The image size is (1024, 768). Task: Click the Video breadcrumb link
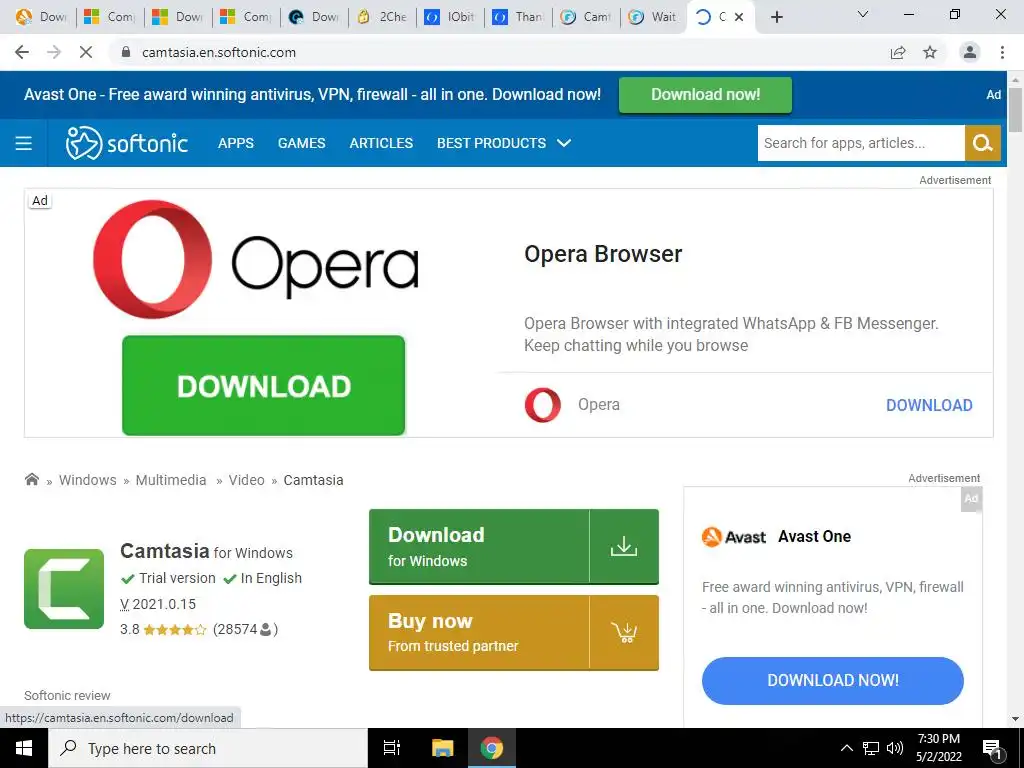click(246, 480)
